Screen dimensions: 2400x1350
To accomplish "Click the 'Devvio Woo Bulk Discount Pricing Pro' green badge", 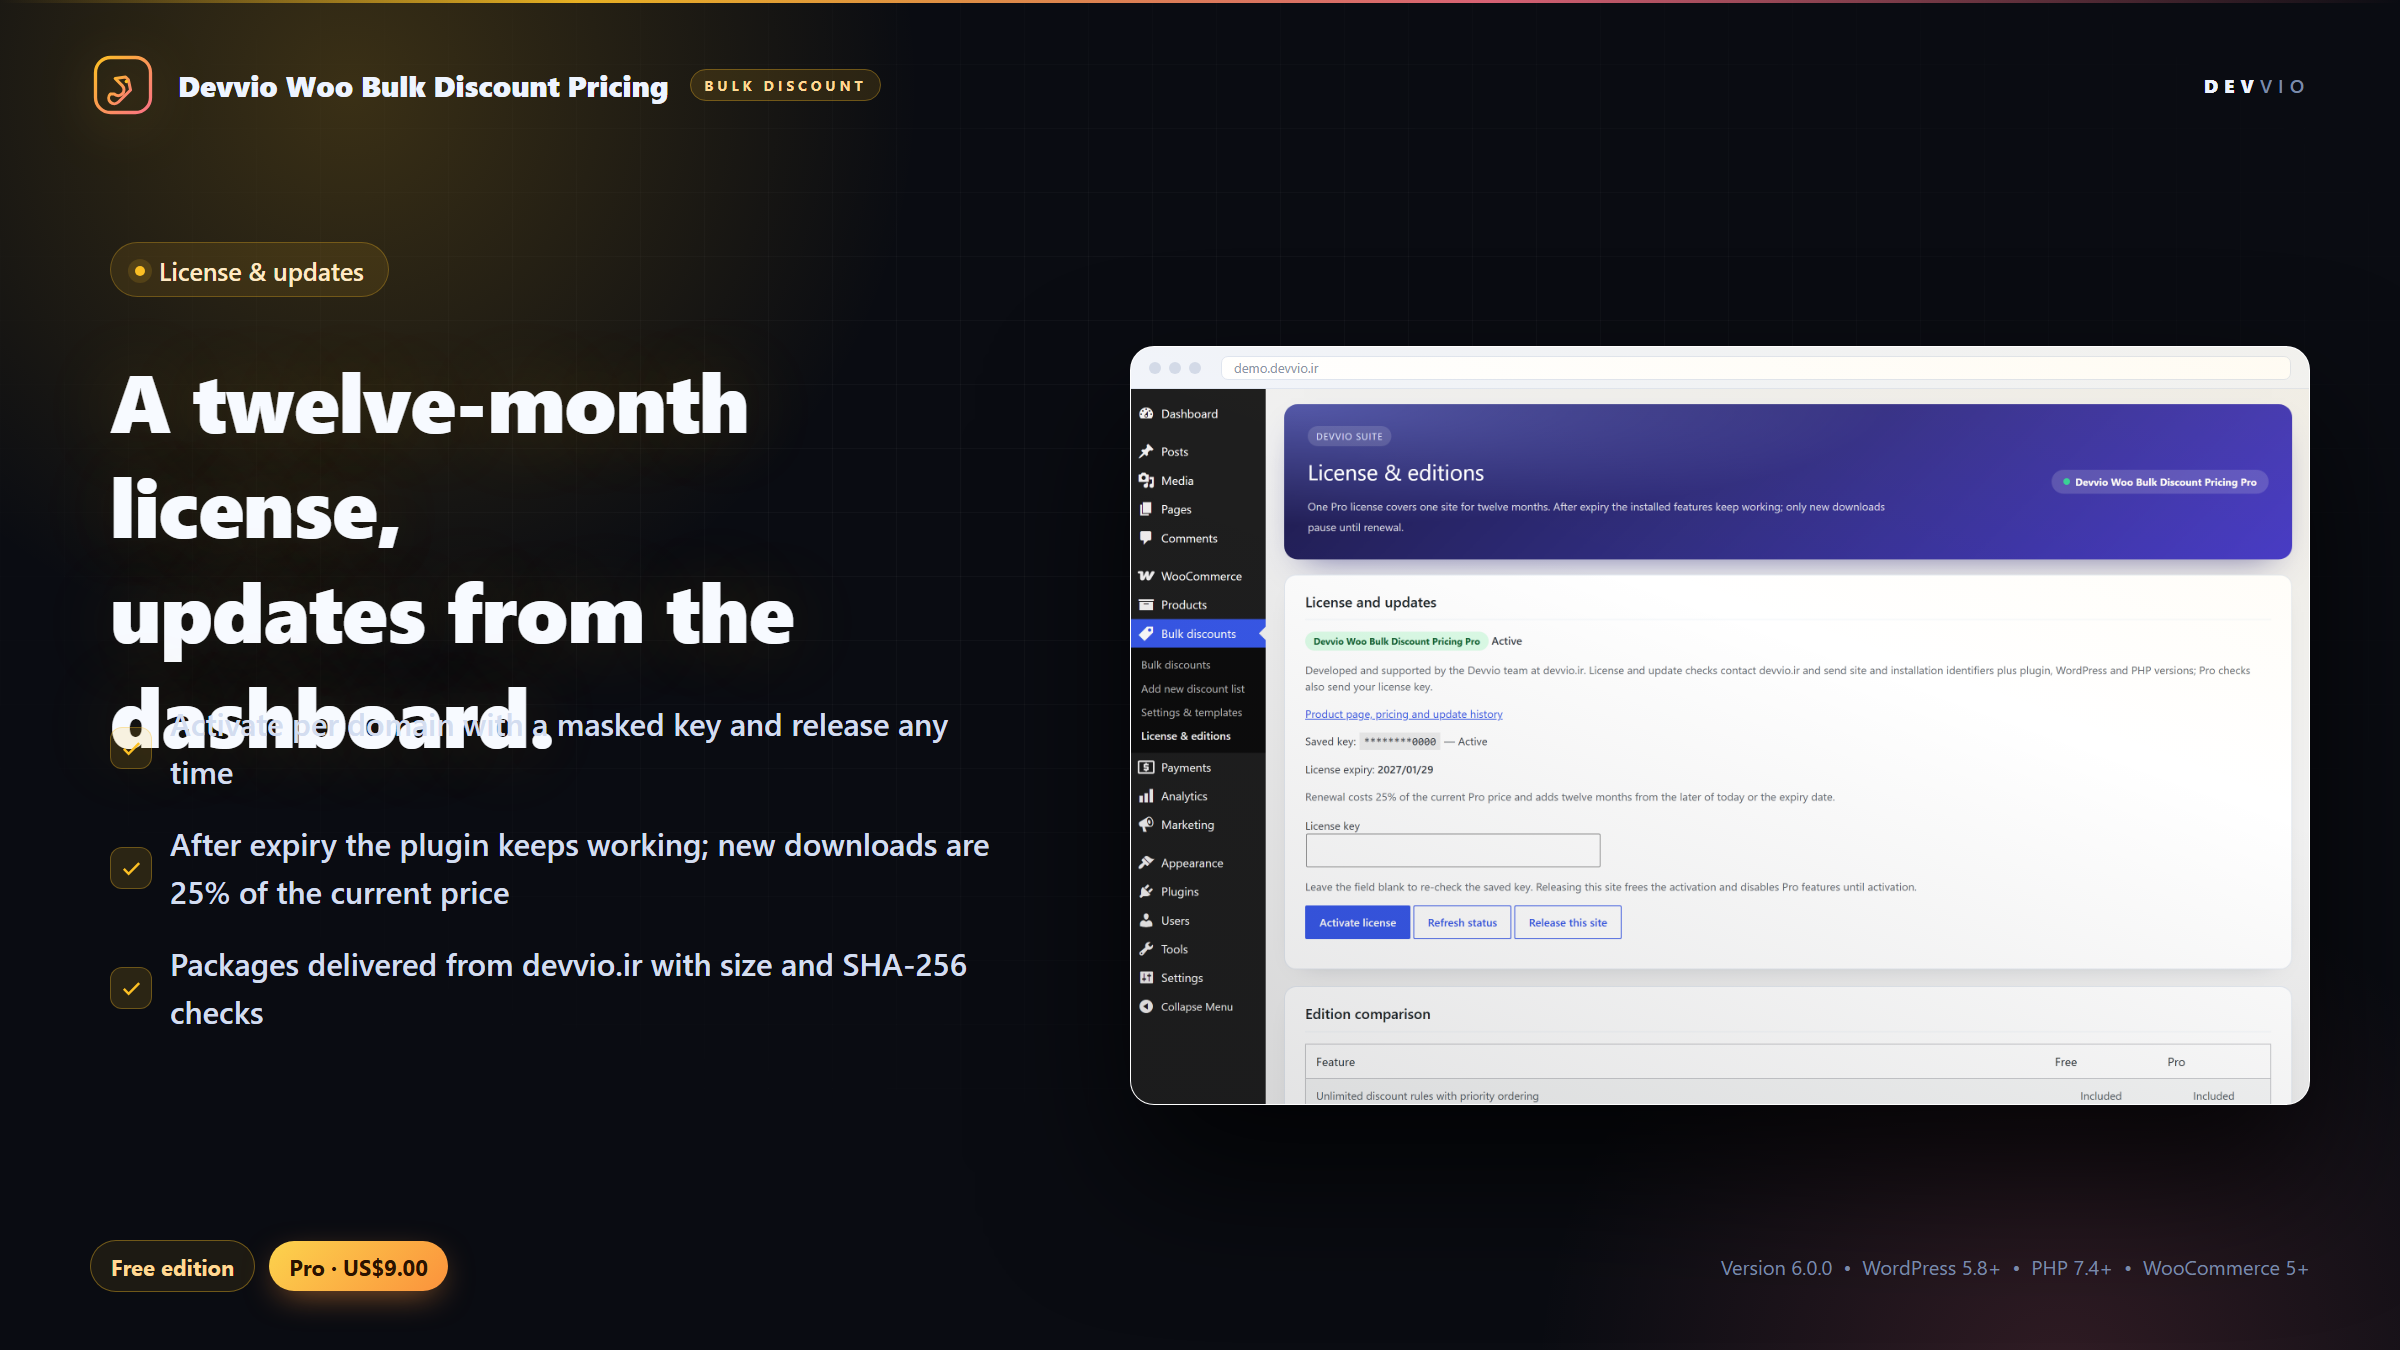I will (x=1396, y=641).
